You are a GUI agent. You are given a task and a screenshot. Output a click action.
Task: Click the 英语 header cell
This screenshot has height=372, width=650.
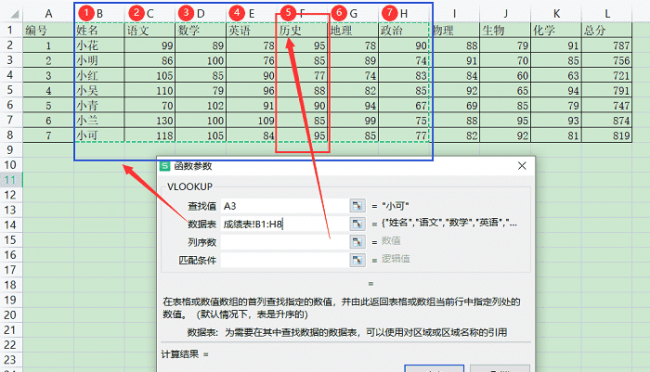tap(251, 30)
